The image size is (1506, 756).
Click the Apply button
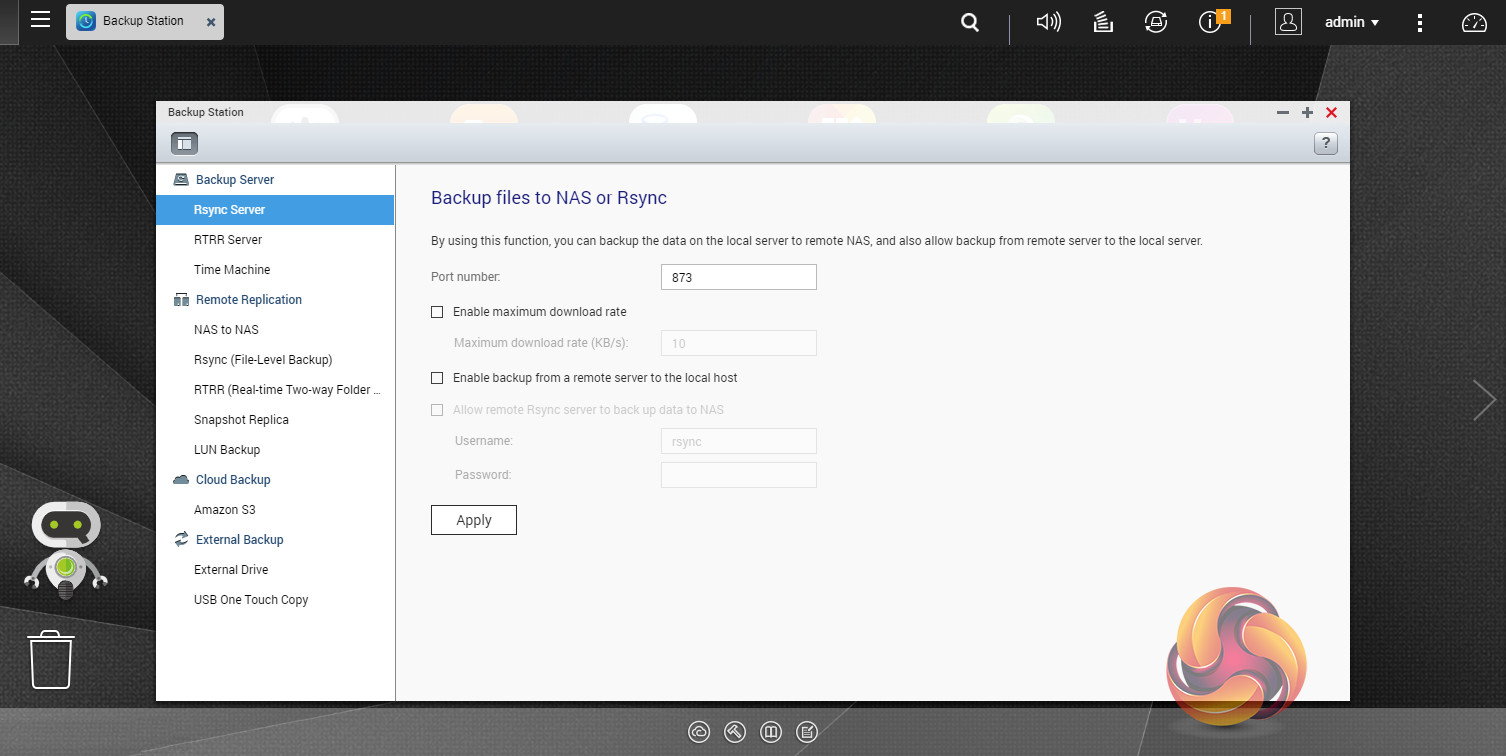pos(474,520)
